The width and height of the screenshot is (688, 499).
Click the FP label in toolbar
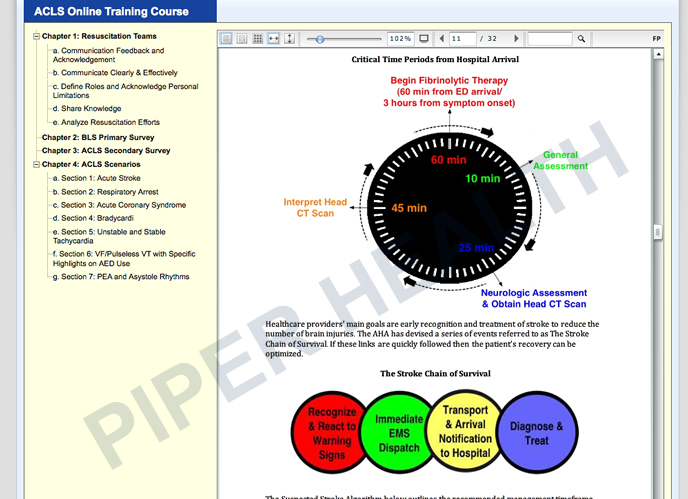coord(656,39)
